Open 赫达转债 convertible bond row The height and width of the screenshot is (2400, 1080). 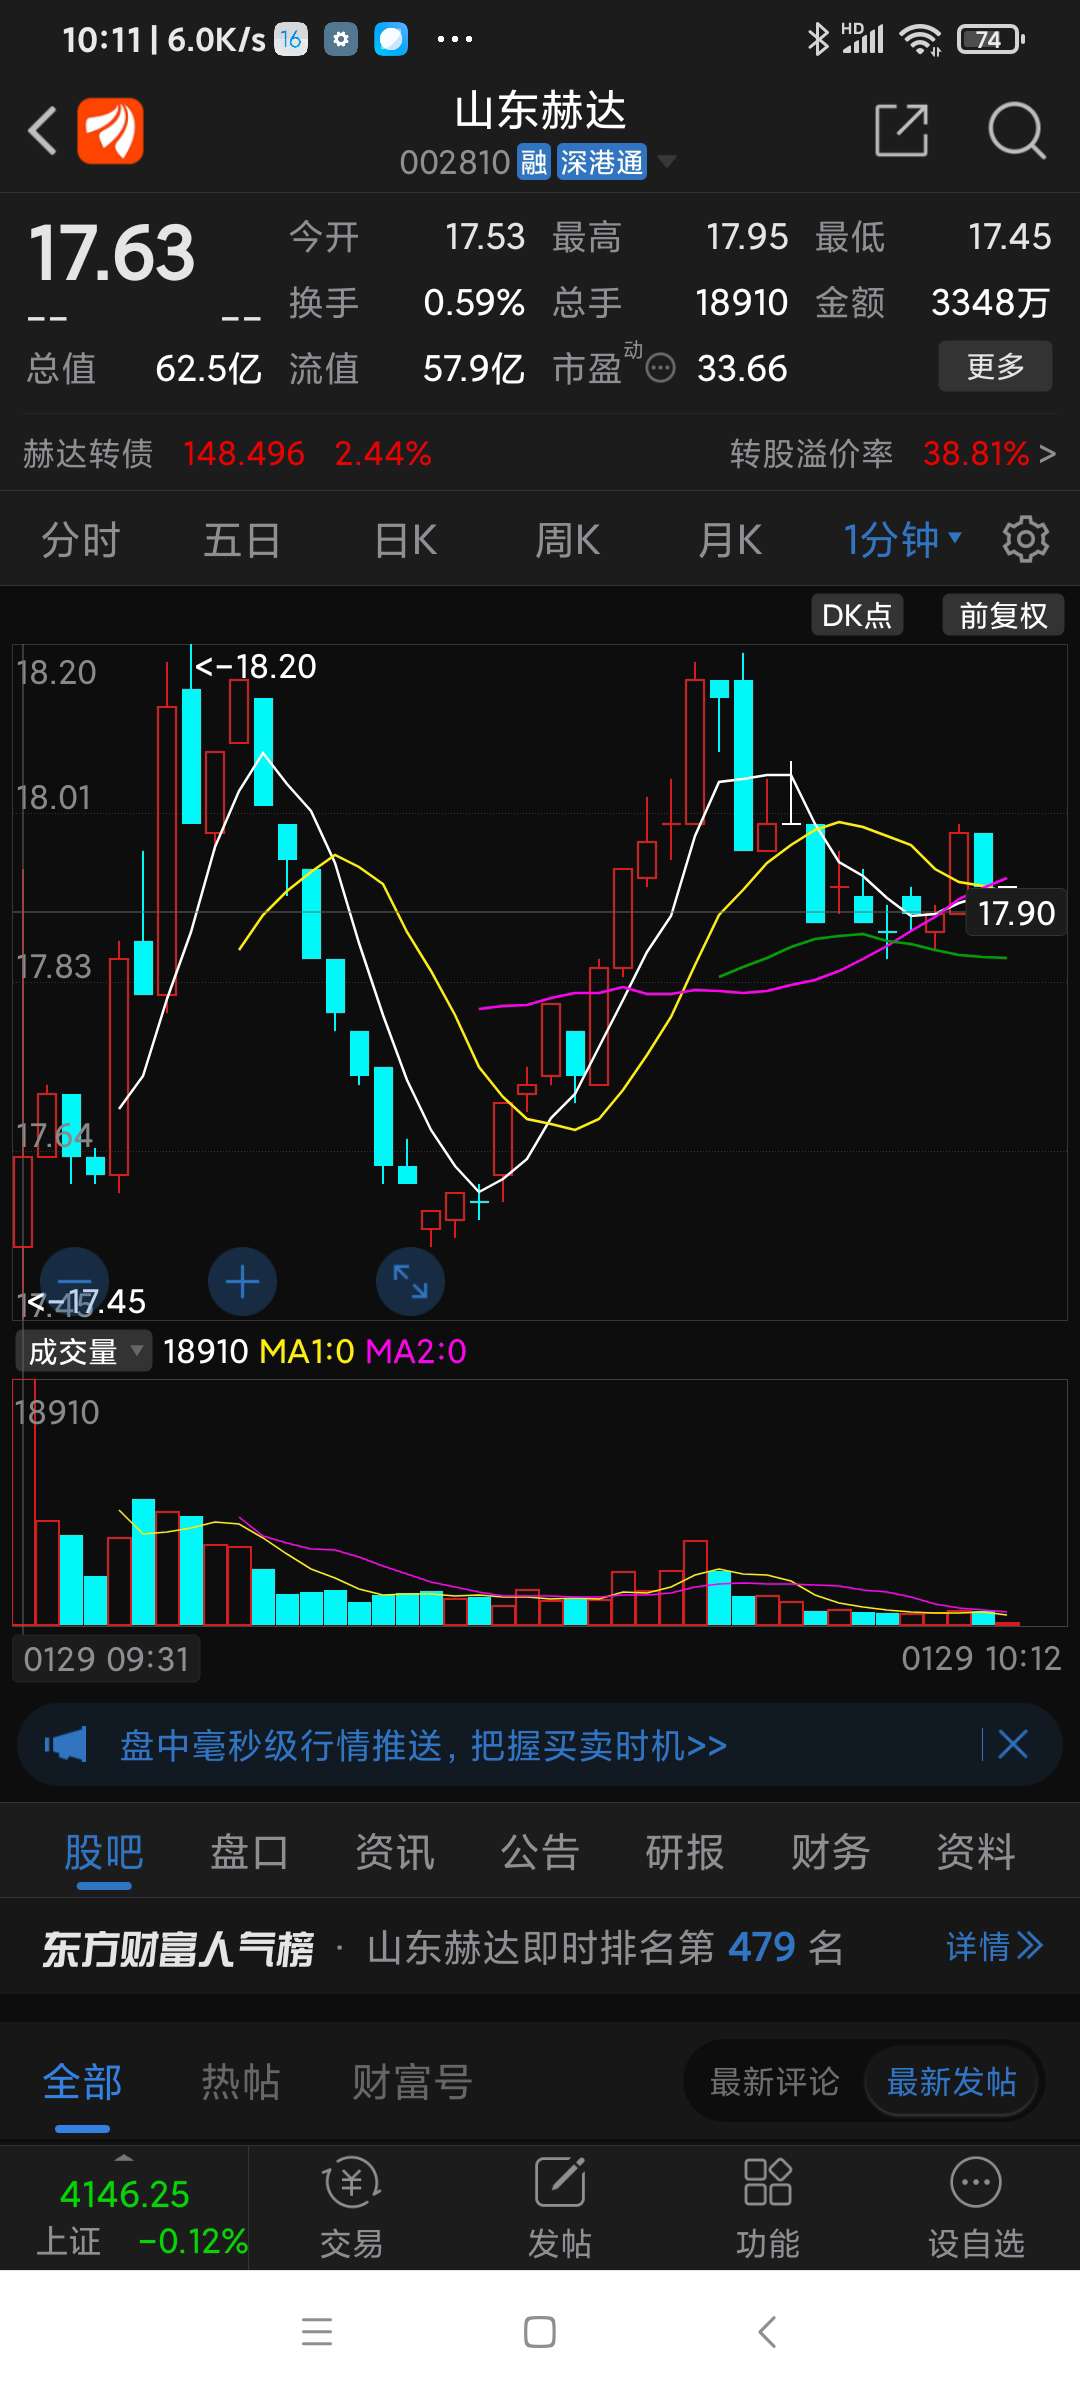228,454
